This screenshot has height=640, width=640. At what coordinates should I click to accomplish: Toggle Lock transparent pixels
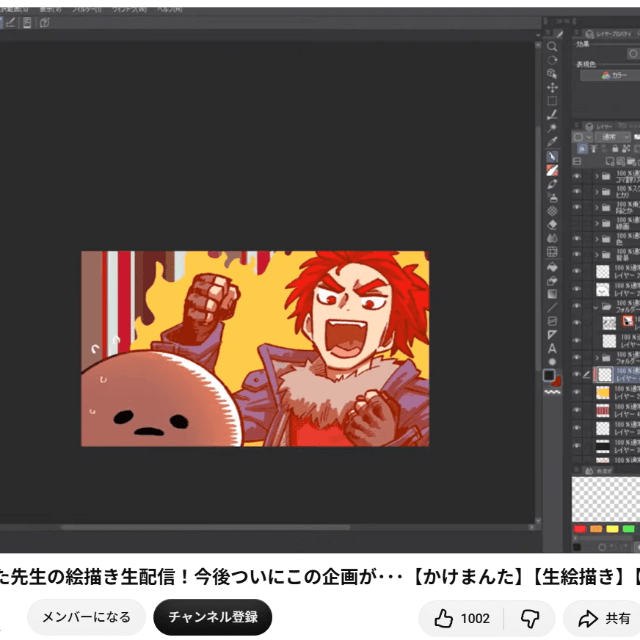pos(626,149)
